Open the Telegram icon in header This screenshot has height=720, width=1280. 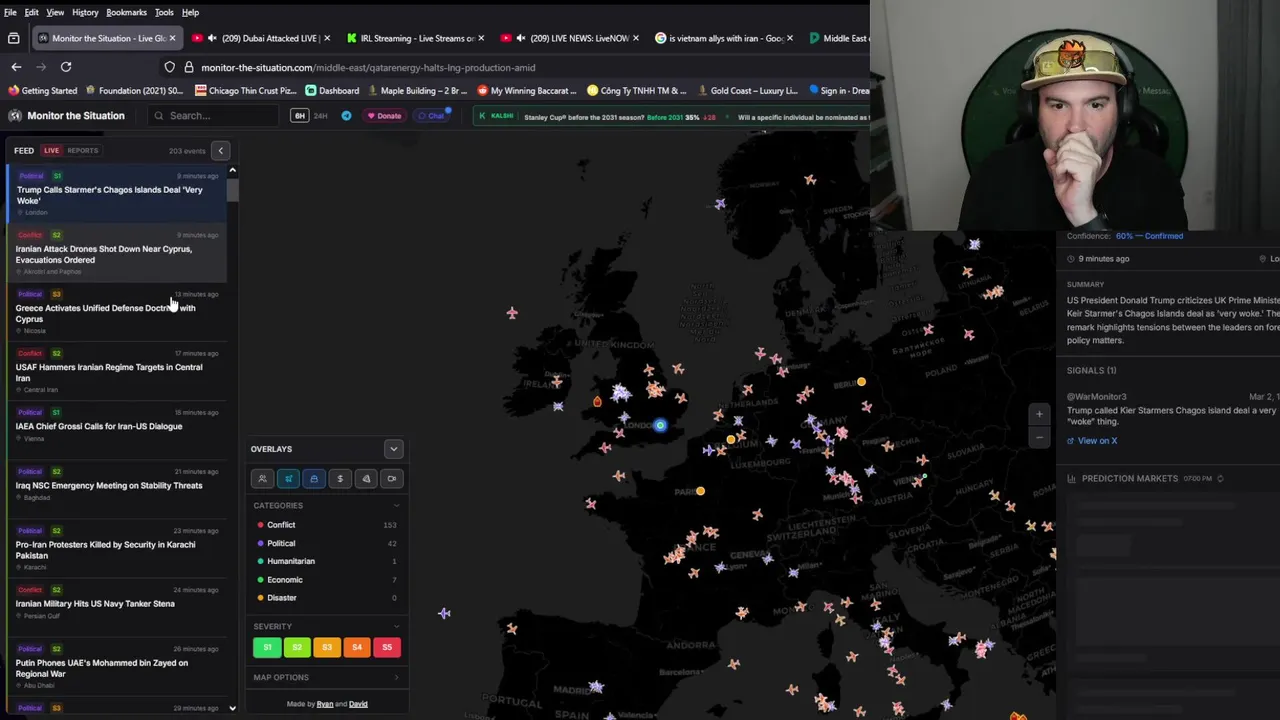346,116
